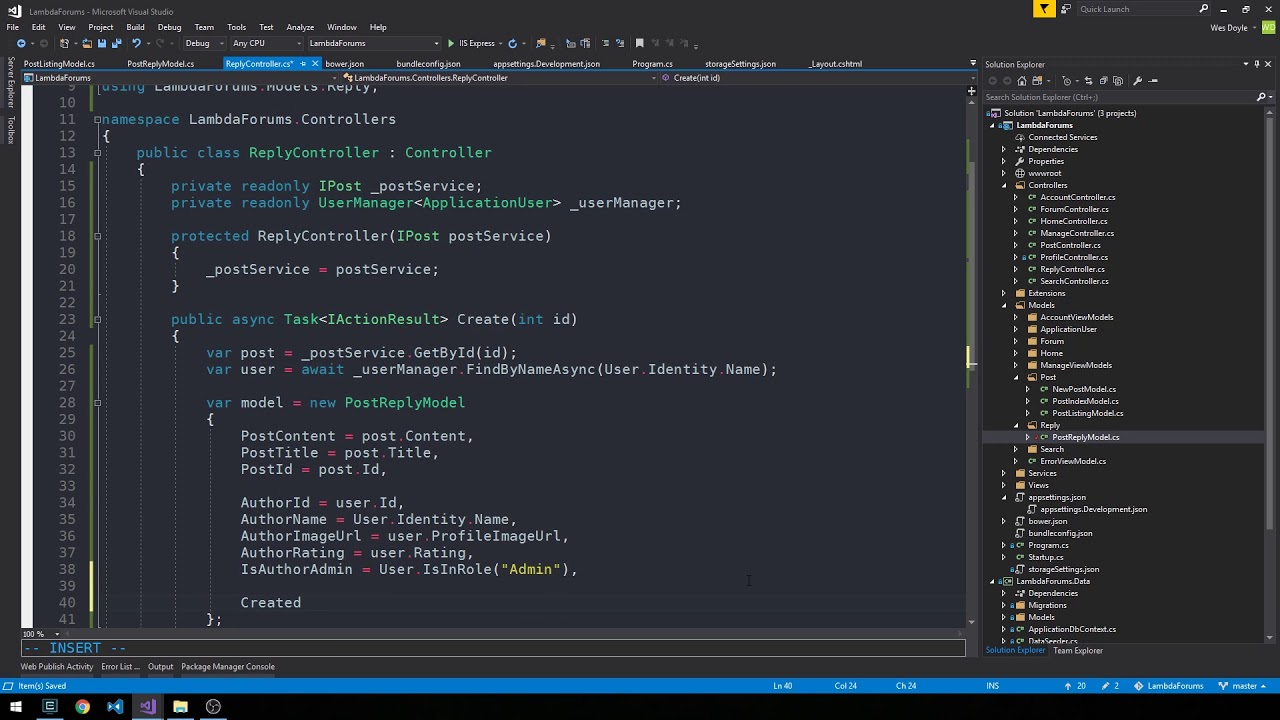Switch to the Program.cs tab

click(x=652, y=64)
